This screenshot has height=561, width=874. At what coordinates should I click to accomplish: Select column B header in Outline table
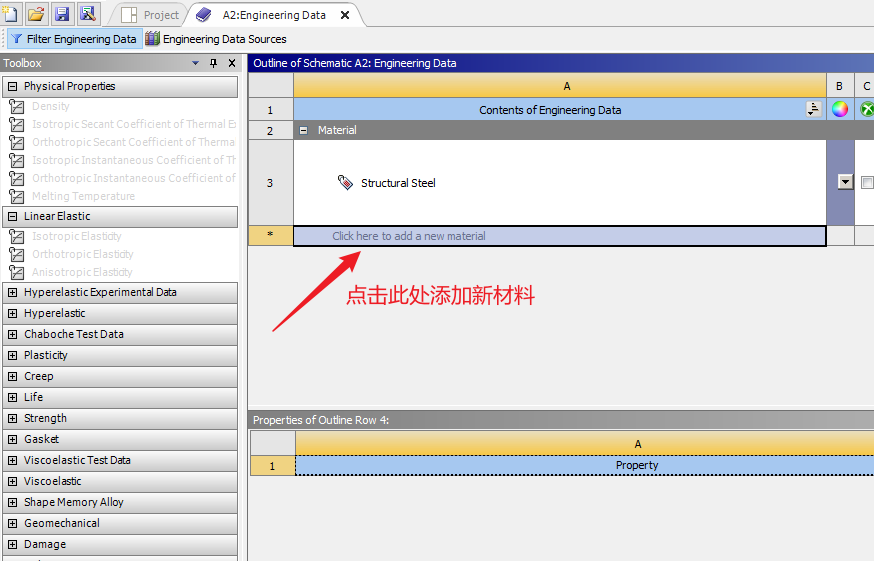click(x=840, y=86)
